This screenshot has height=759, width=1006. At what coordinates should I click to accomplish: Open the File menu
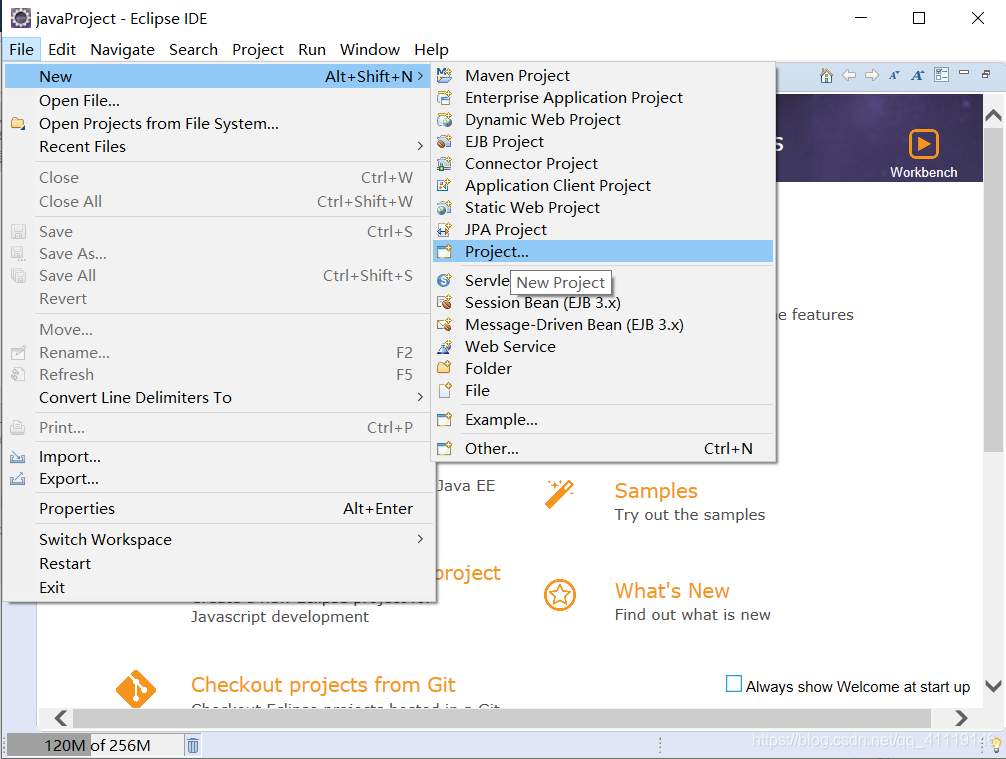click(21, 49)
